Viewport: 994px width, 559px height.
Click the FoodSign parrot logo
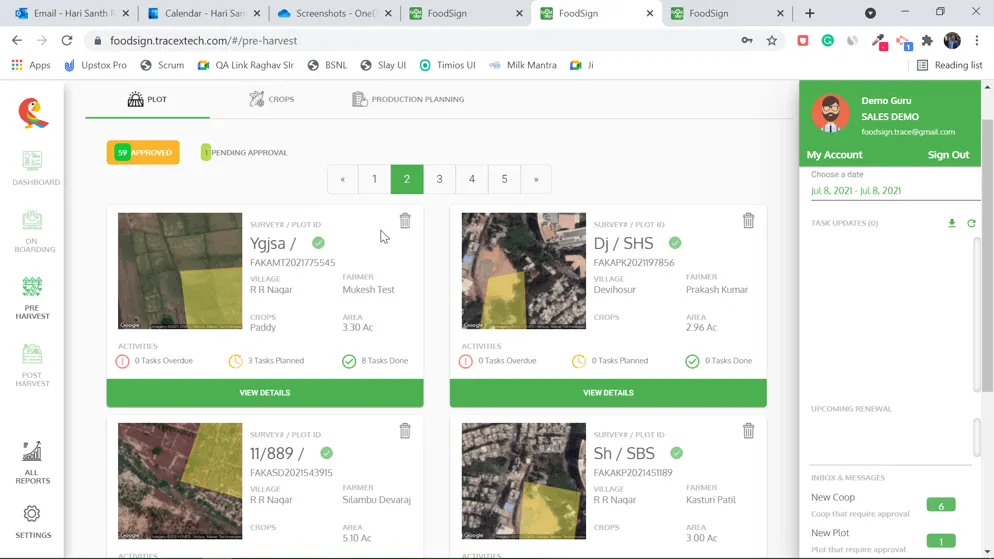point(33,113)
